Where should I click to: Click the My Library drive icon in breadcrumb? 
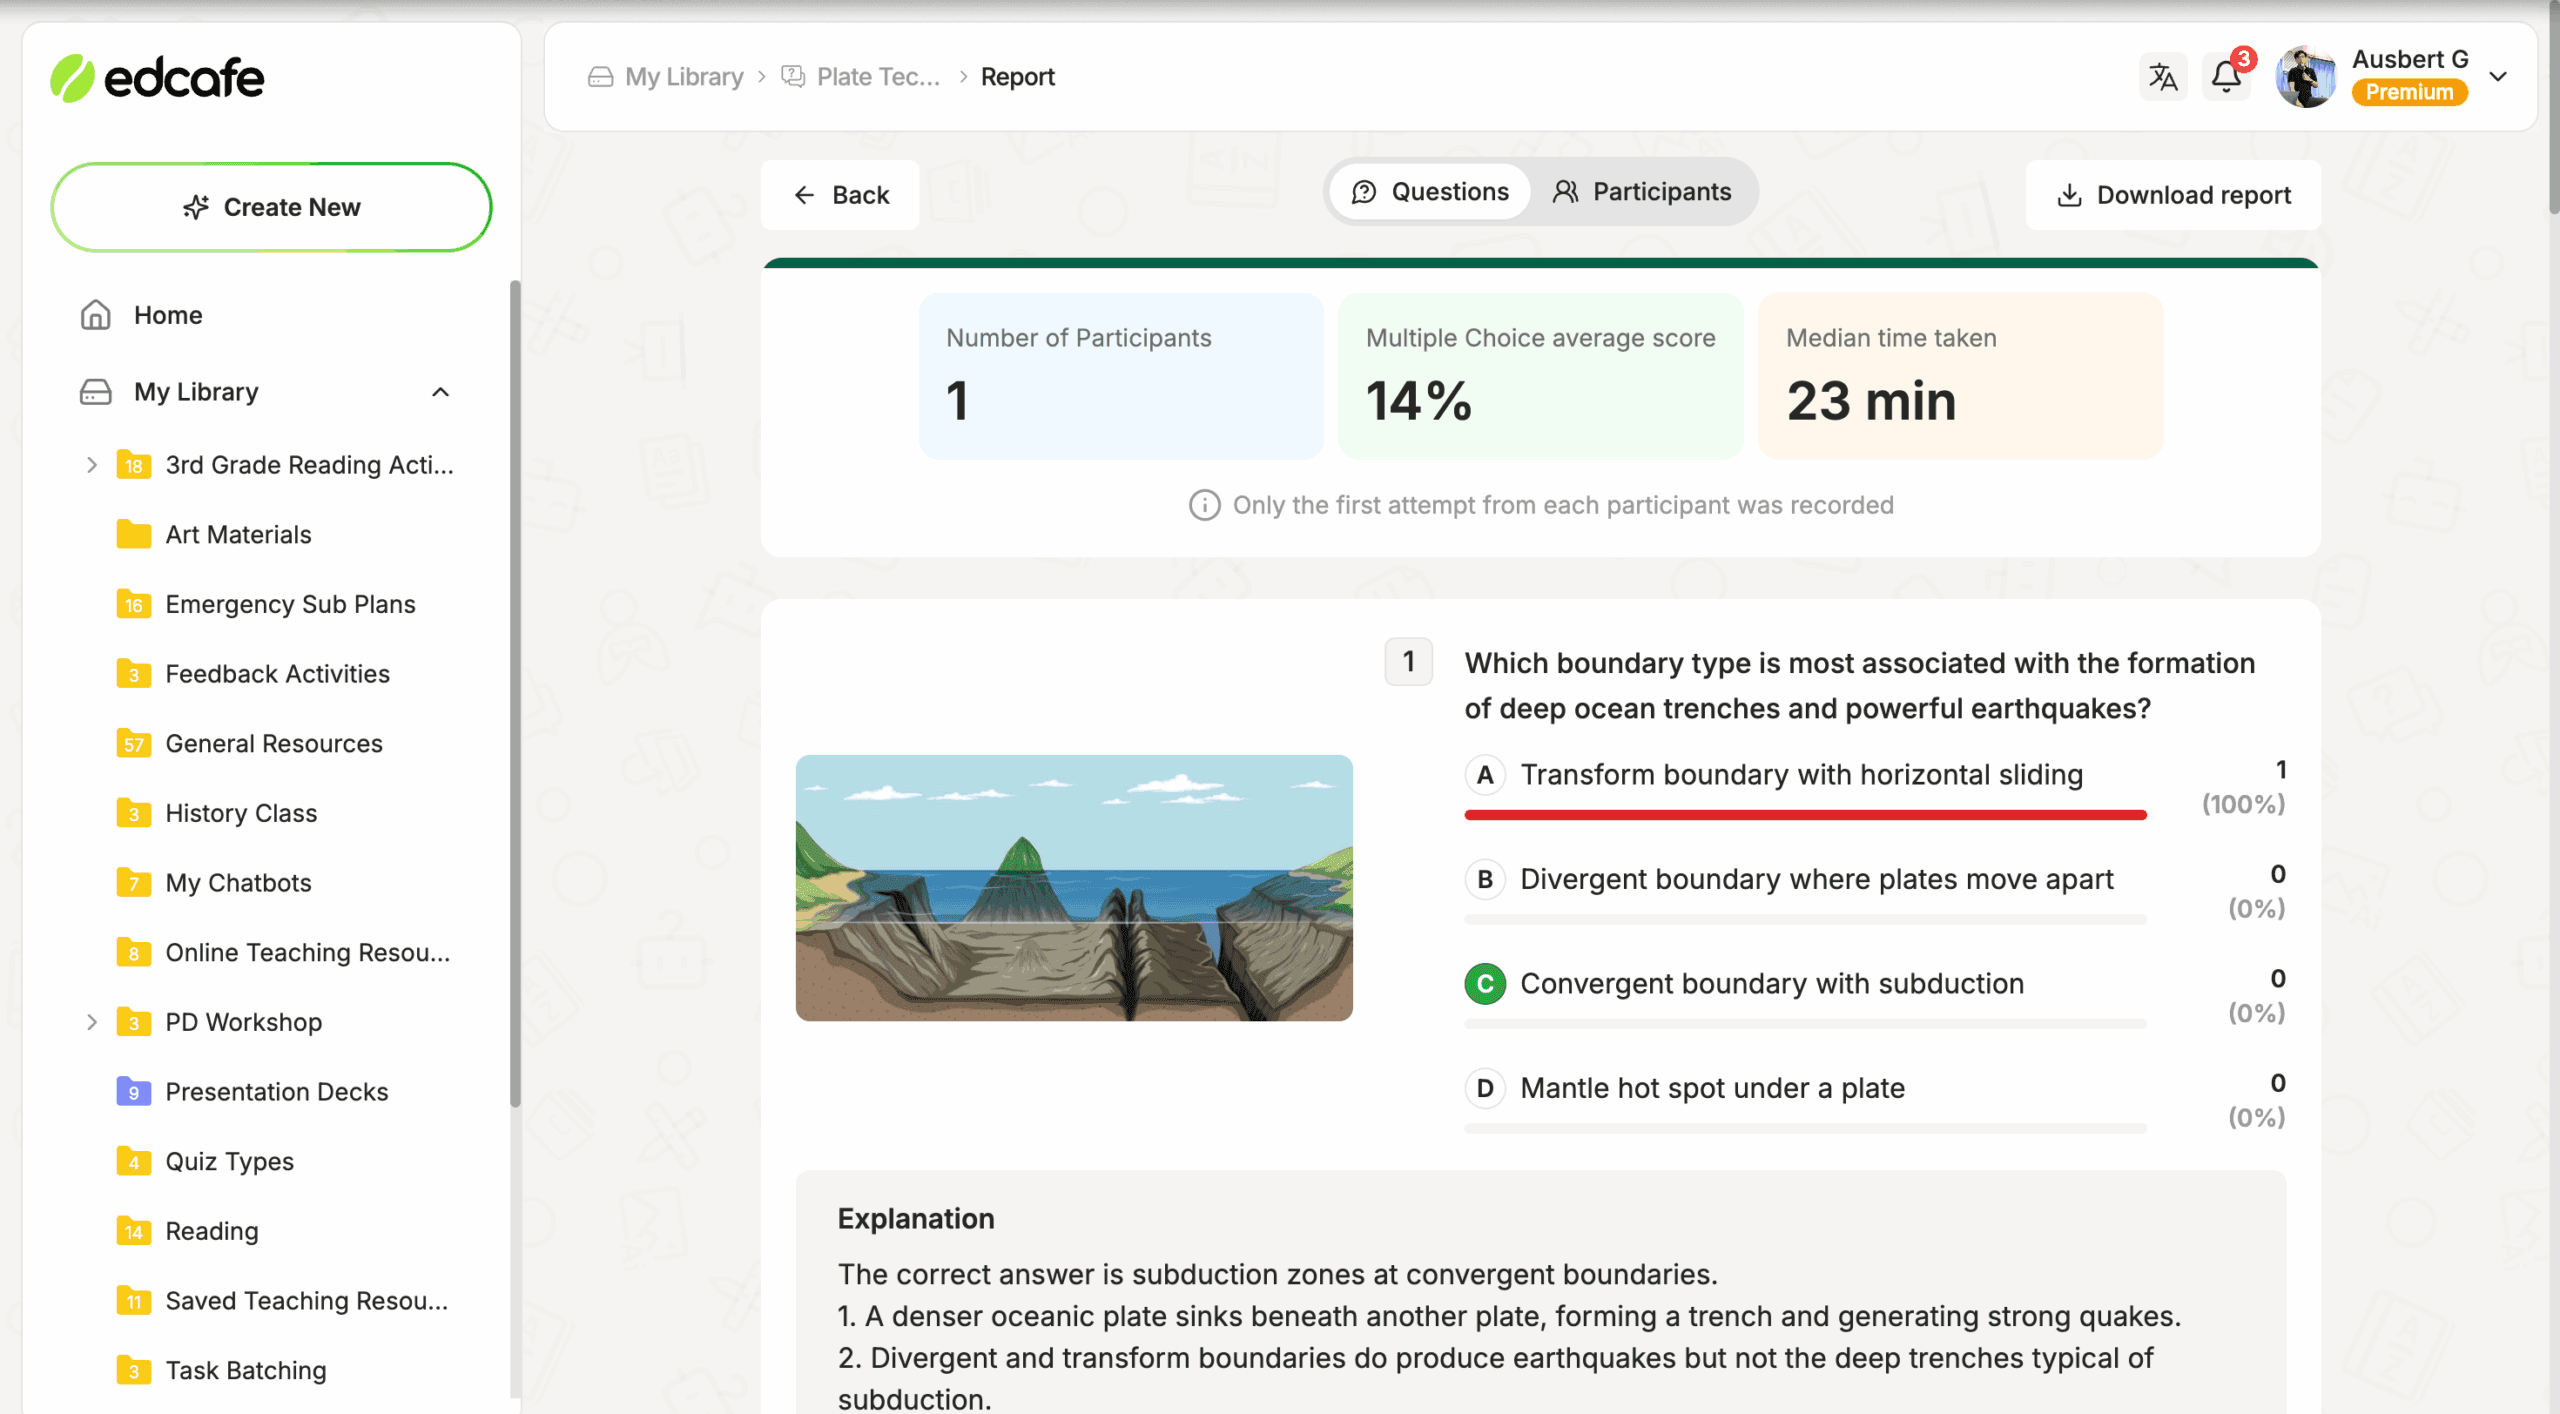point(600,77)
